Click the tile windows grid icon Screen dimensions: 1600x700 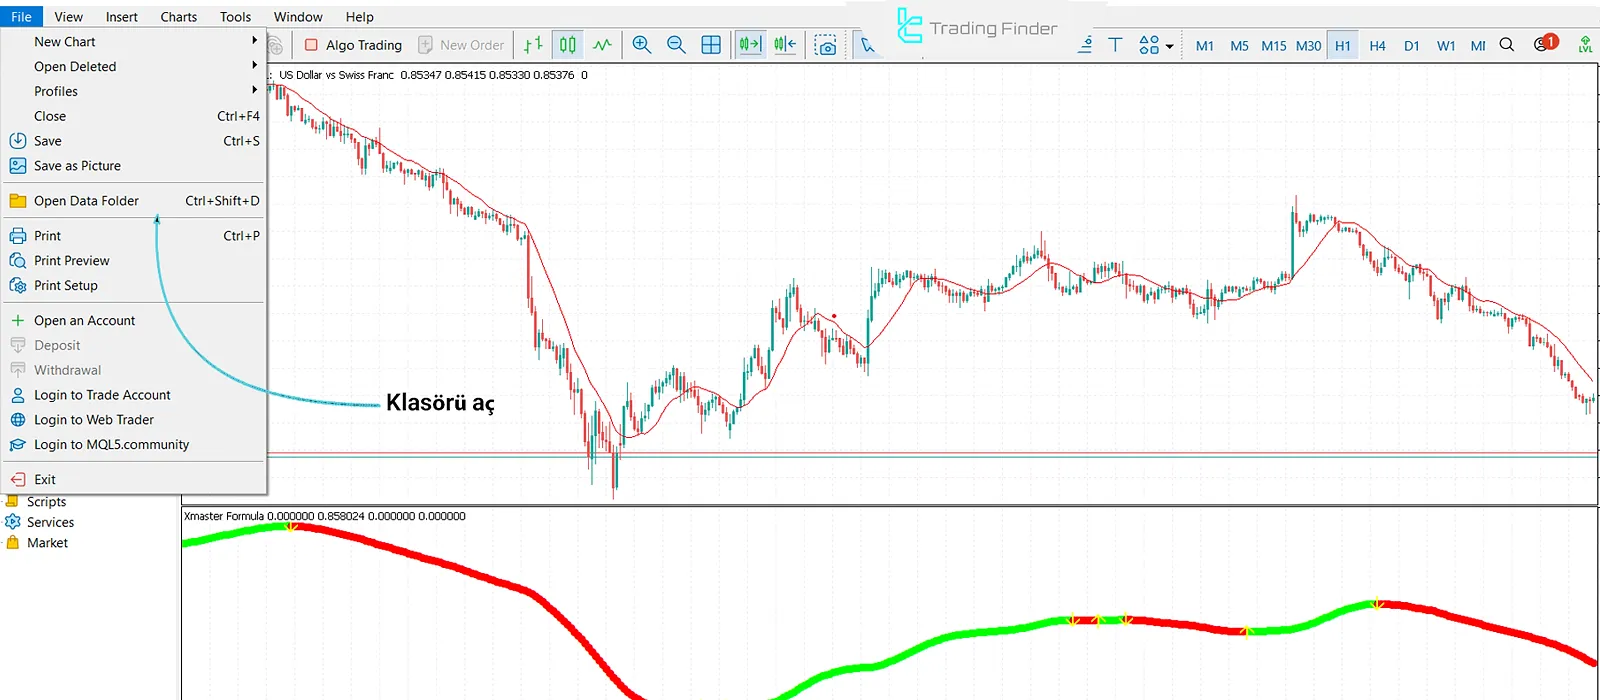[x=711, y=45]
